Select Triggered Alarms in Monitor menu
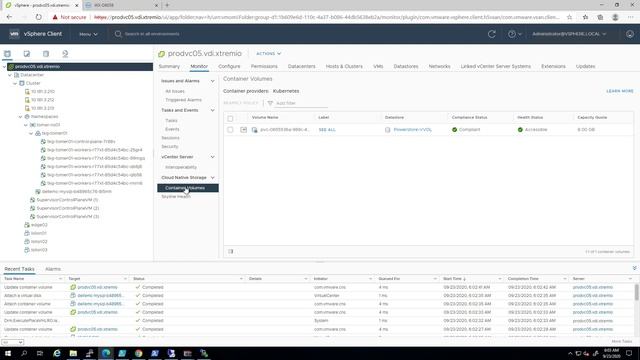Screen dimensions: 640x360 click(x=183, y=100)
